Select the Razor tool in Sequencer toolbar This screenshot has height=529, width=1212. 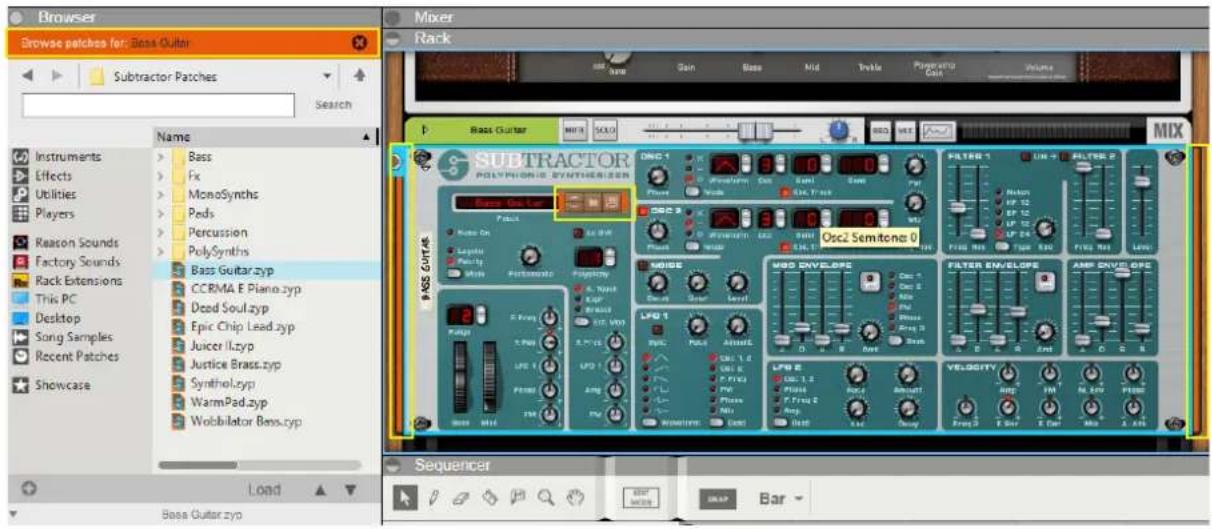pyautogui.click(x=491, y=496)
